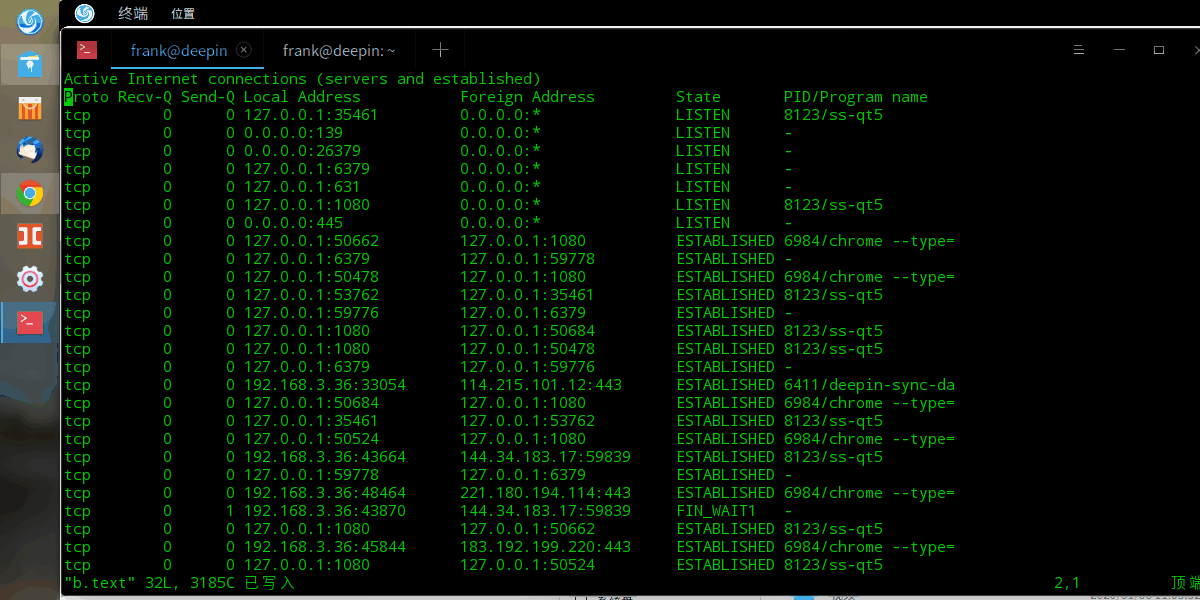Viewport: 1200px width, 600px height.
Task: Add a new terminal tab with plus
Action: 440,50
